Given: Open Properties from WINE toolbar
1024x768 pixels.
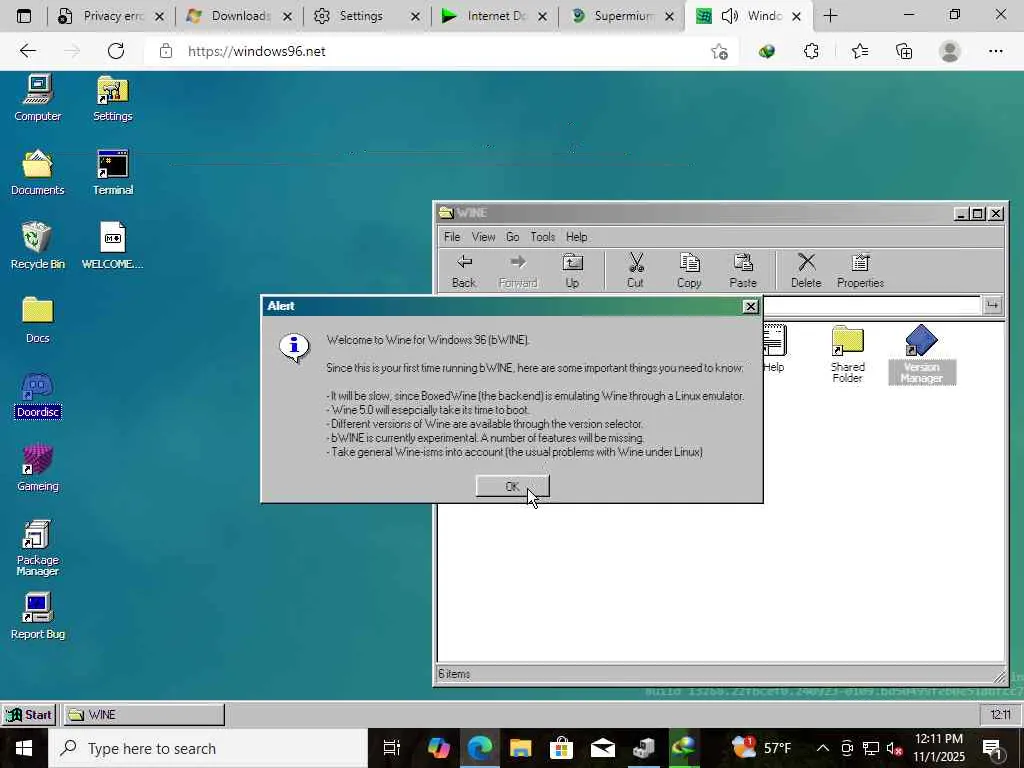Looking at the screenshot, I should point(860,271).
